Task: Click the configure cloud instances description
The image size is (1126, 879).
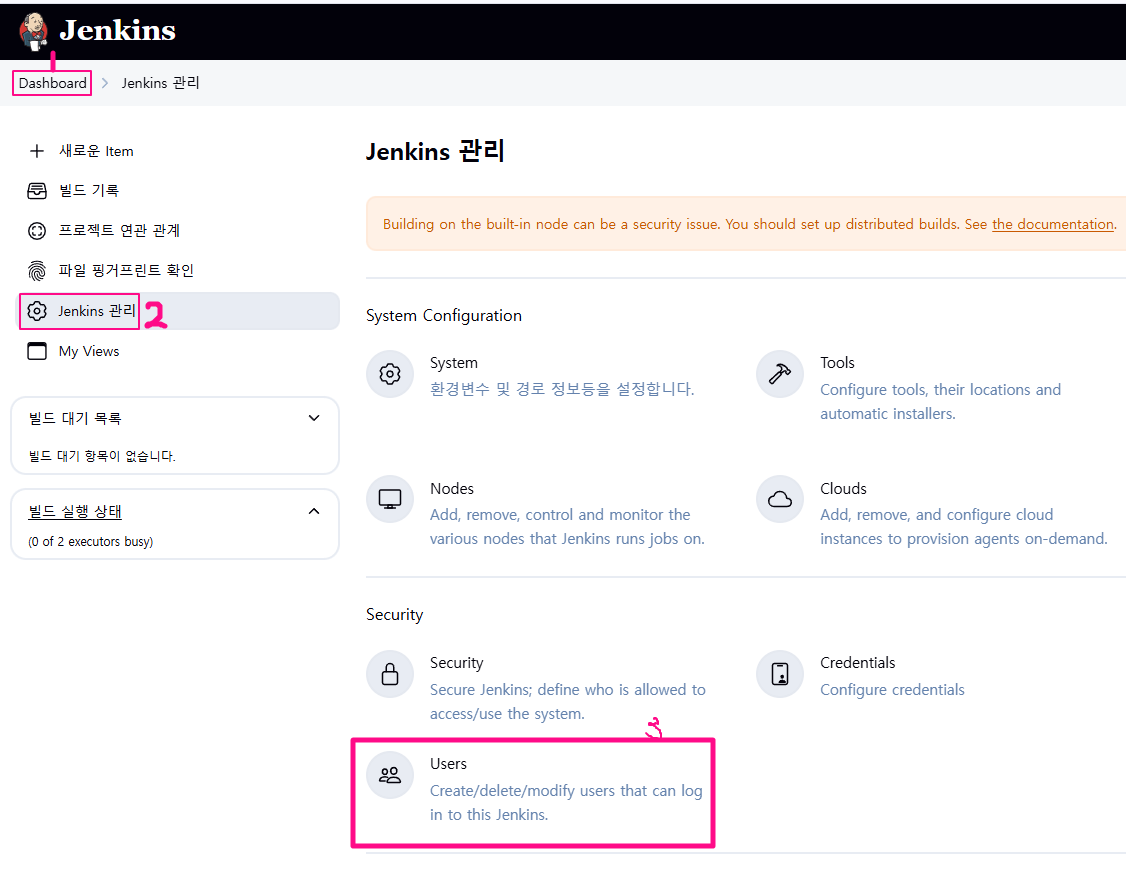Action: pos(964,526)
